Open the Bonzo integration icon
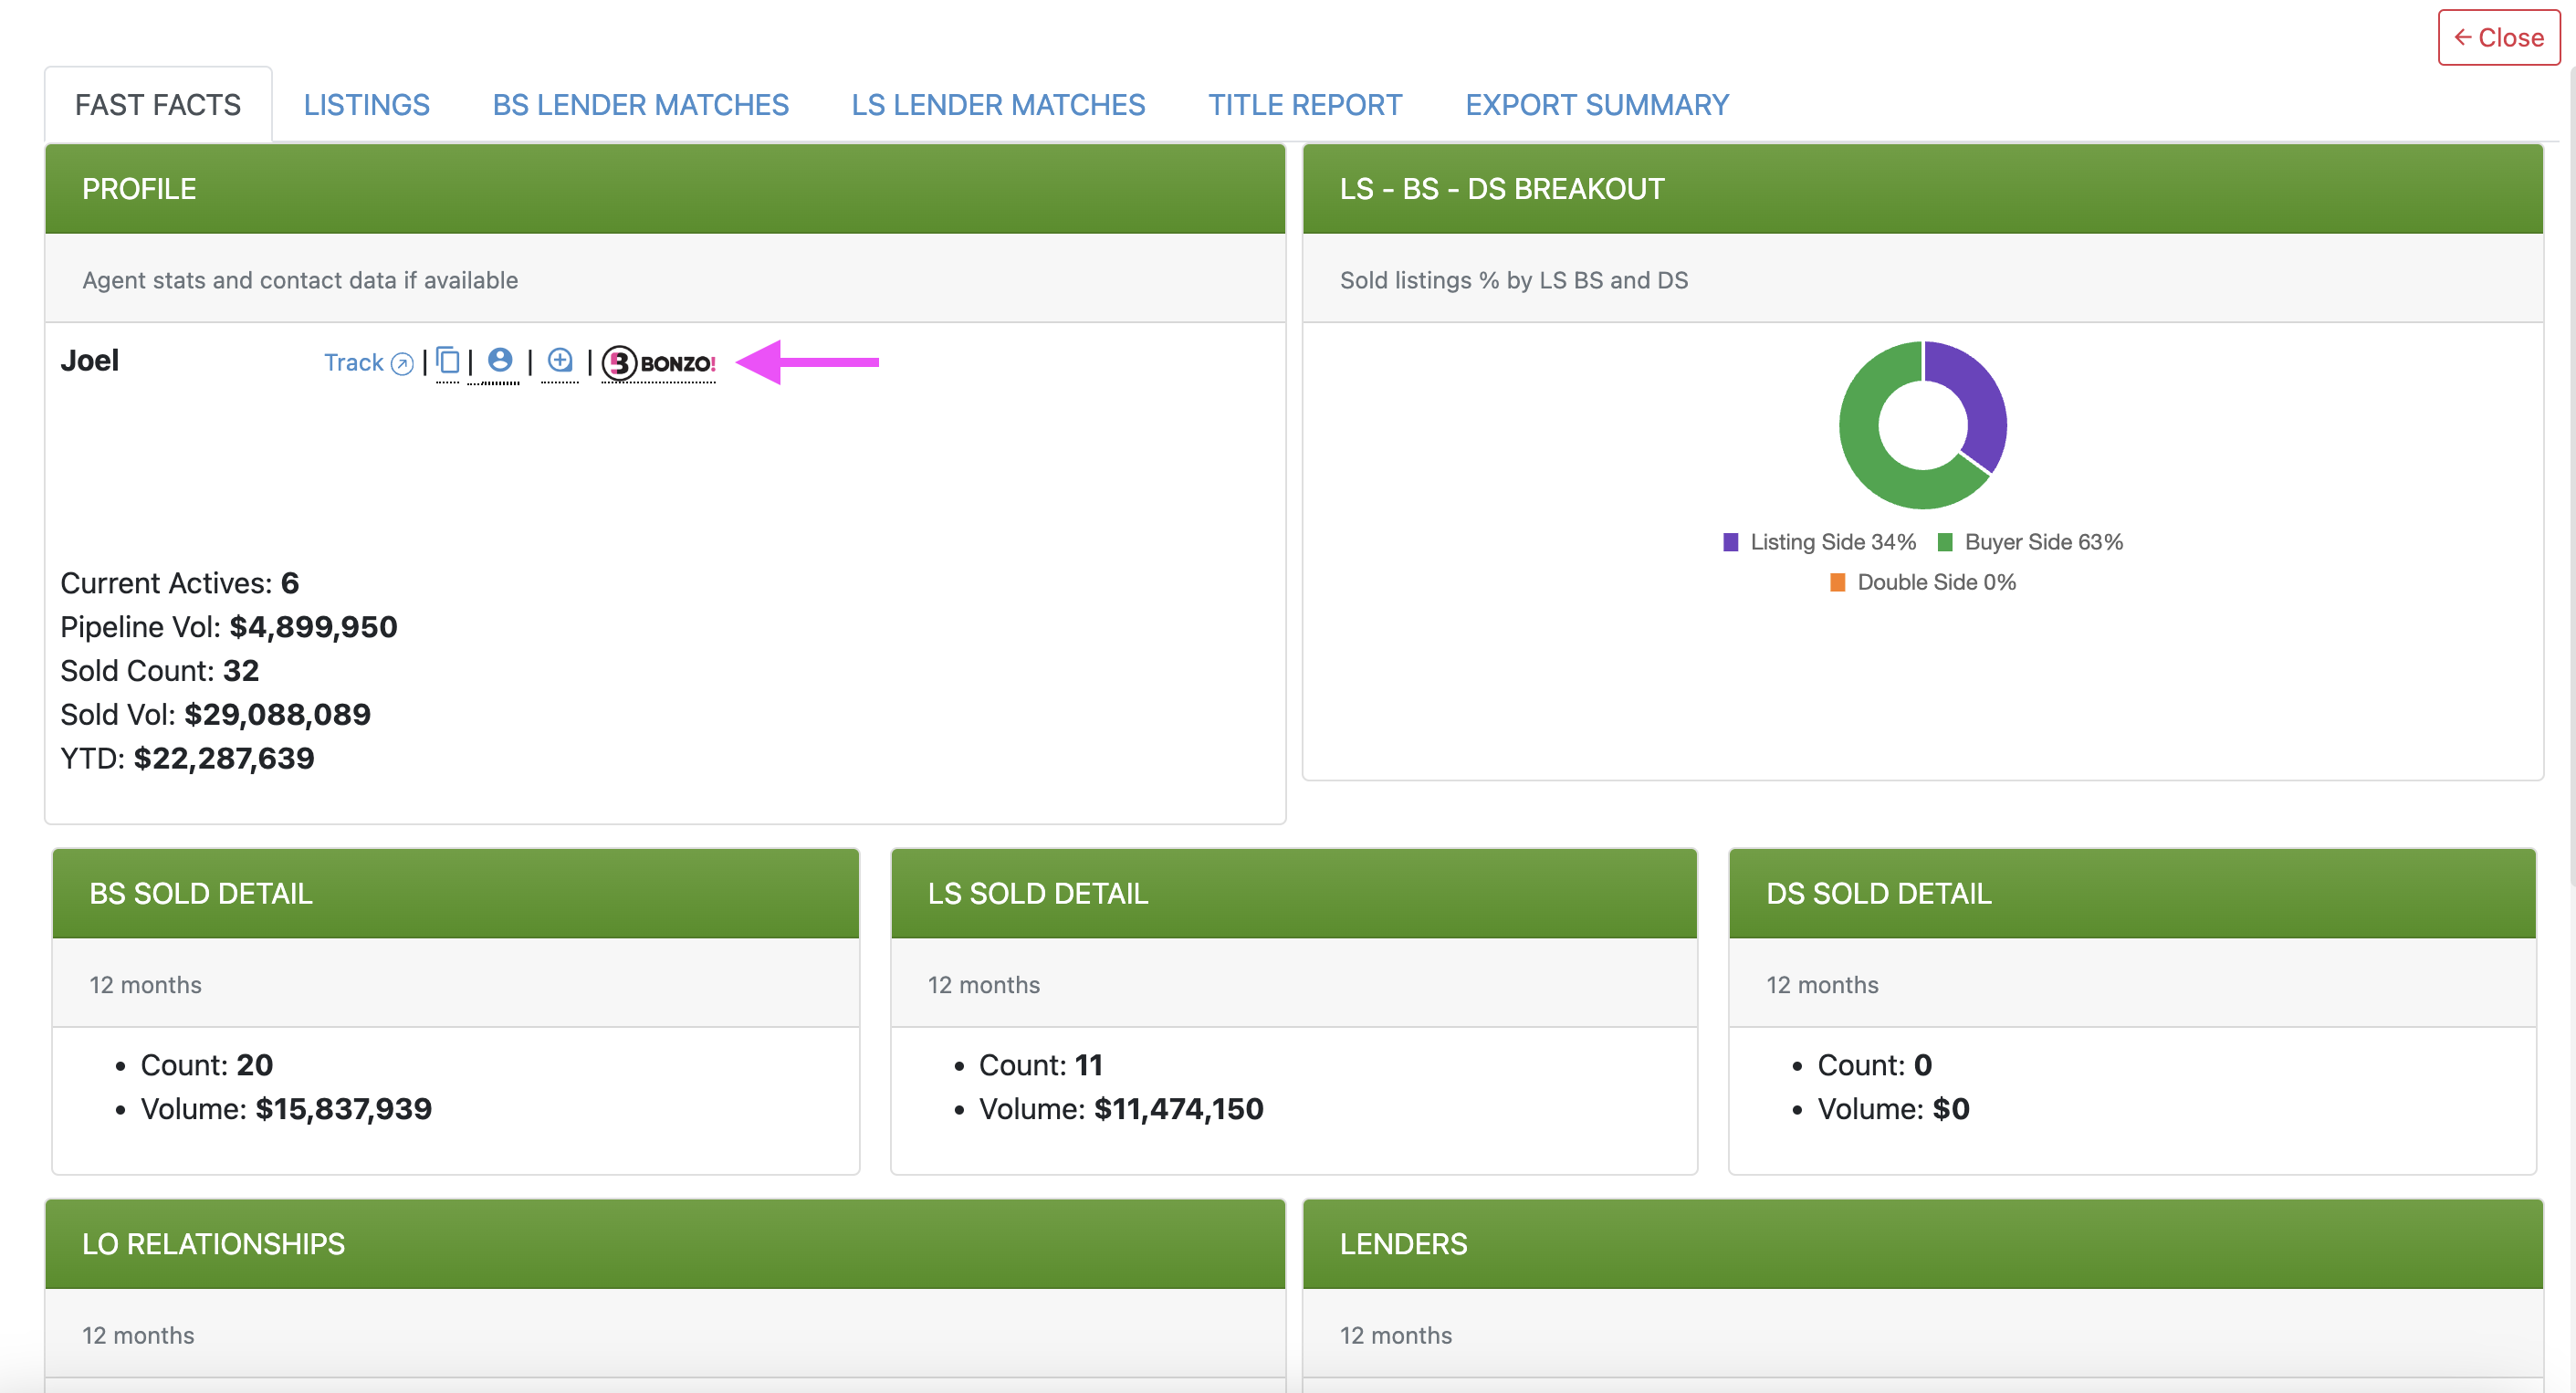This screenshot has height=1393, width=2576. (658, 363)
